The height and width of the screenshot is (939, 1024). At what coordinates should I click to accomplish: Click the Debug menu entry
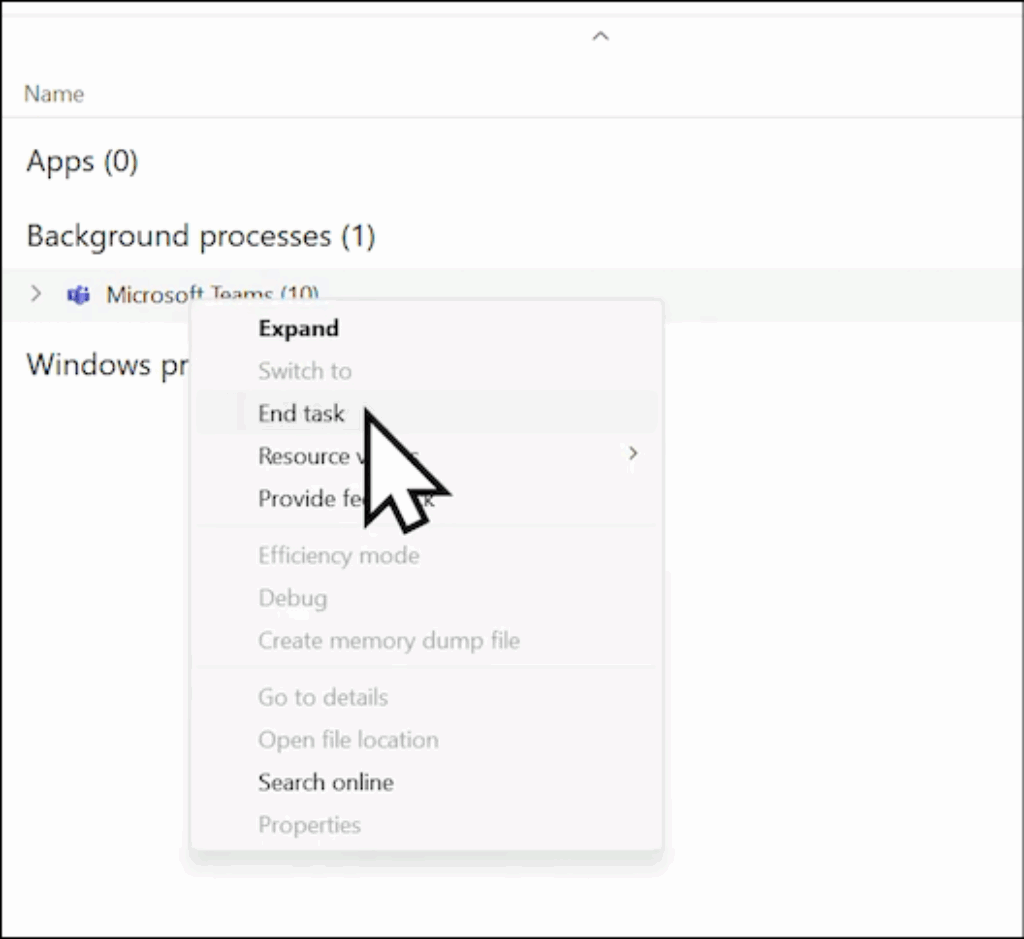[x=292, y=598]
